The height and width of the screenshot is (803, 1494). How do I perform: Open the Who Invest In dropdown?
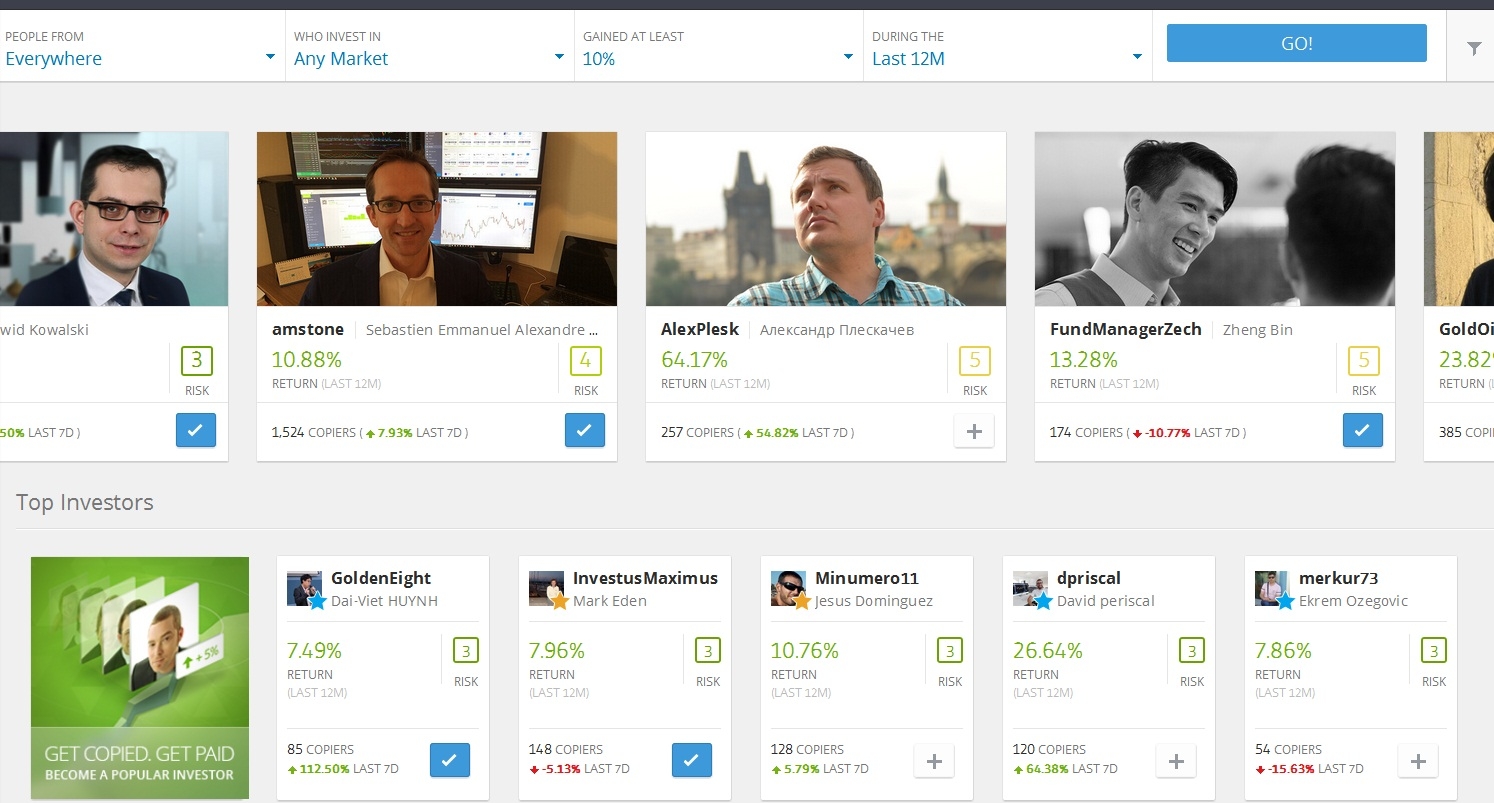click(430, 47)
